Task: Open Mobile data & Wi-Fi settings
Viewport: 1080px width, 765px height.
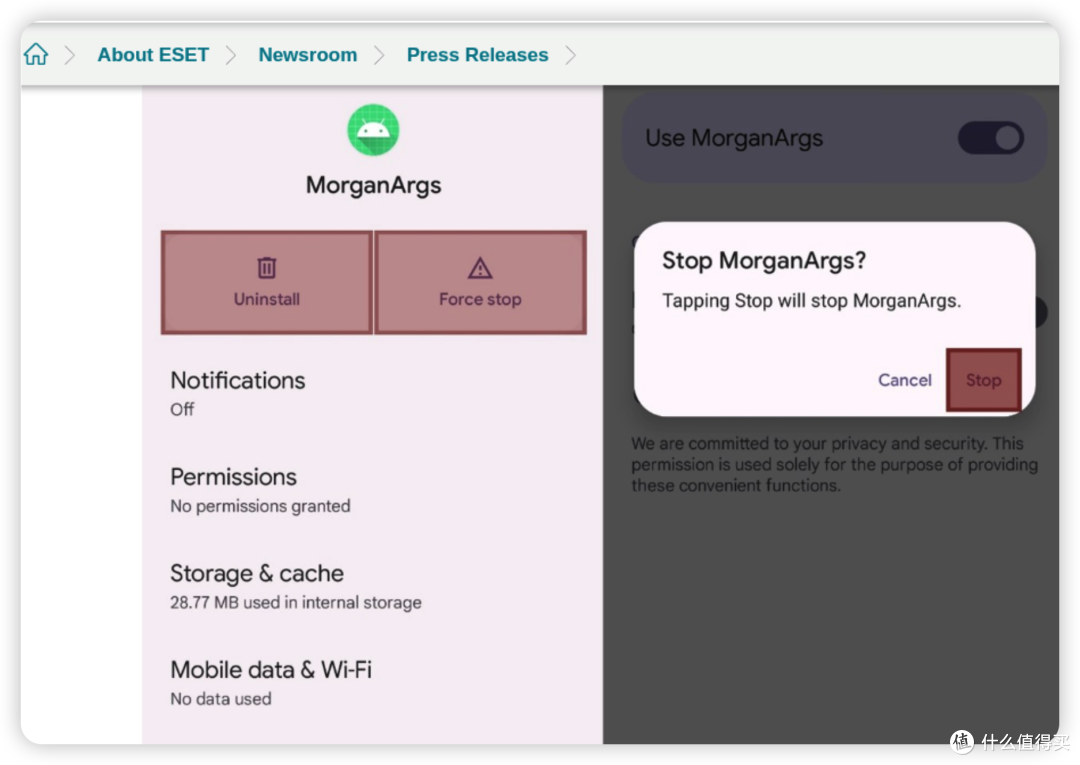Action: (x=372, y=682)
